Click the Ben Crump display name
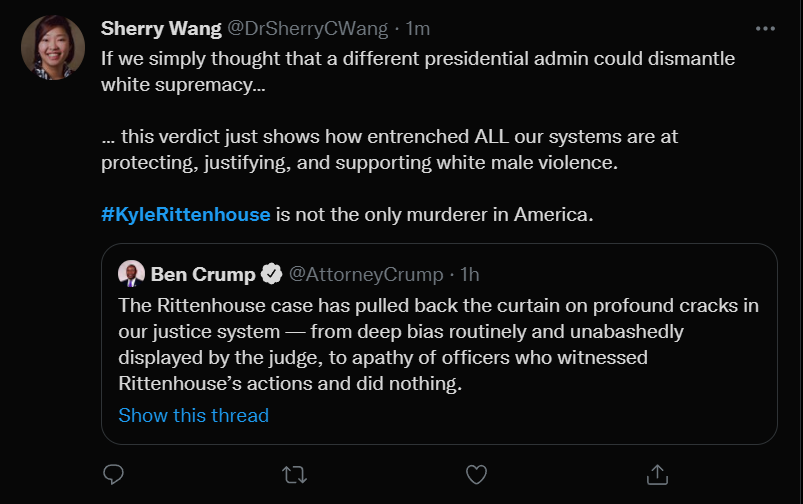The height and width of the screenshot is (504, 803). (x=203, y=273)
